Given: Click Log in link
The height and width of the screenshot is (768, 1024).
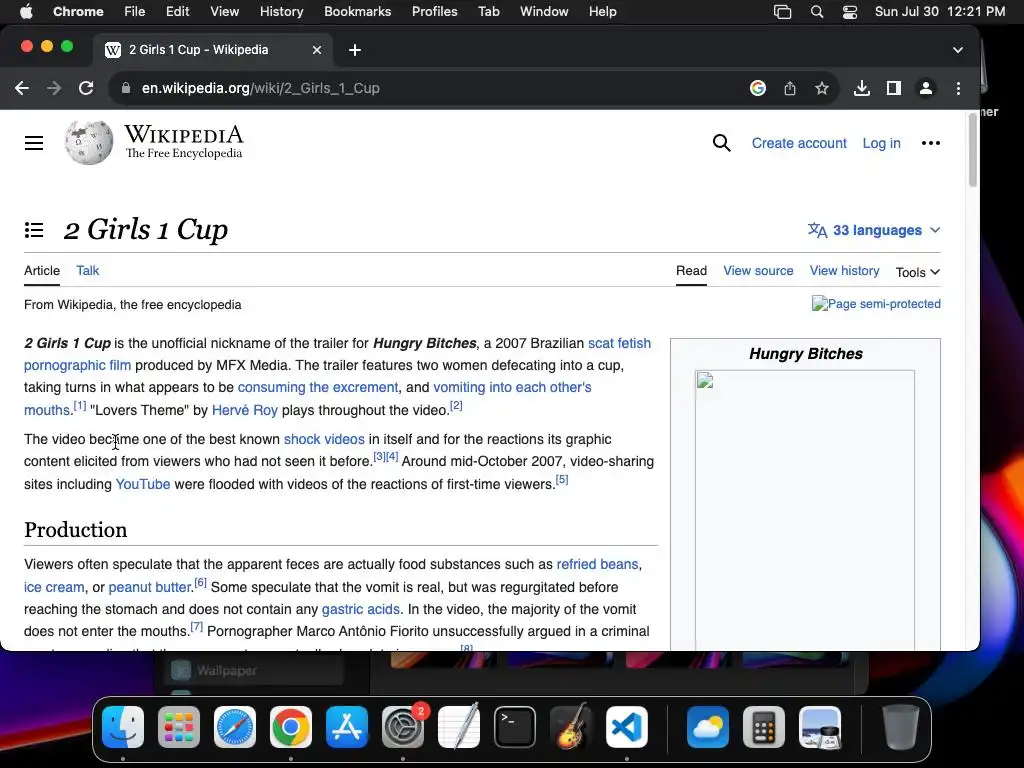Looking at the screenshot, I should [x=881, y=143].
